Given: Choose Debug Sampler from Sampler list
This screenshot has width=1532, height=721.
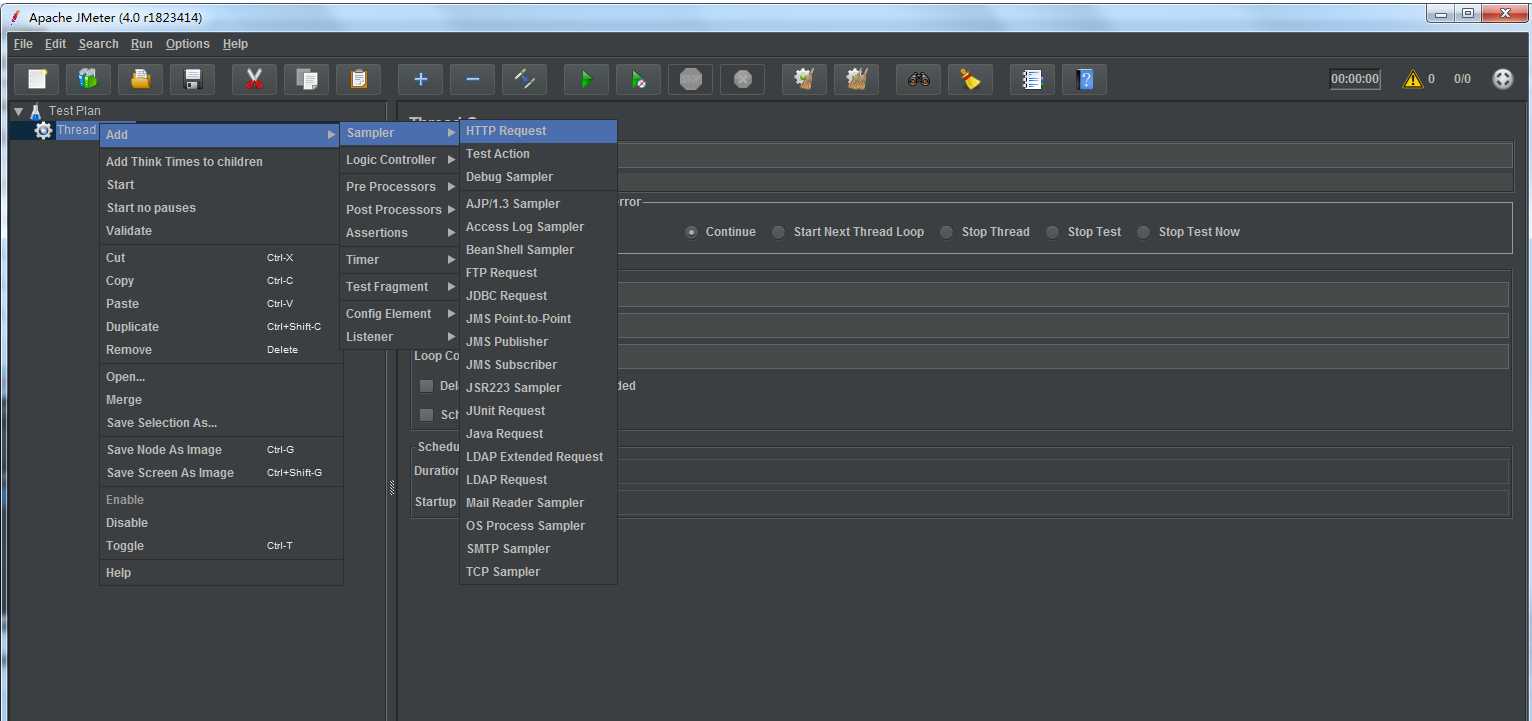Looking at the screenshot, I should [x=538, y=177].
